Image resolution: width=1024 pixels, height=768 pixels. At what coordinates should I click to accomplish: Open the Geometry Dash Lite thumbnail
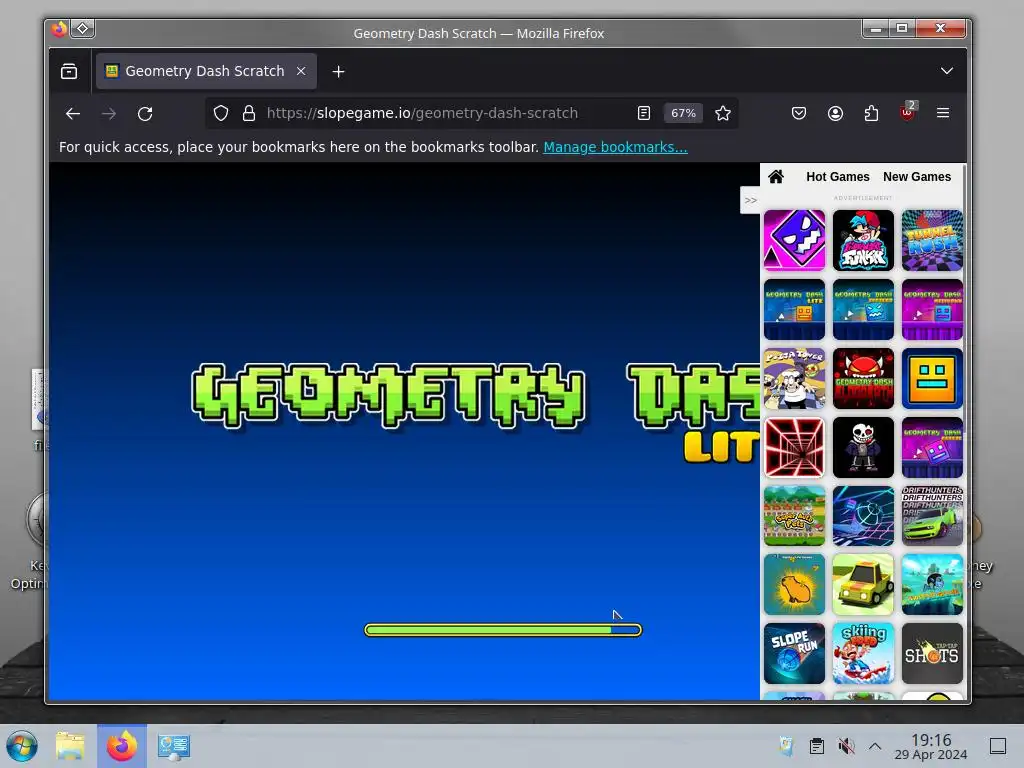pos(794,310)
